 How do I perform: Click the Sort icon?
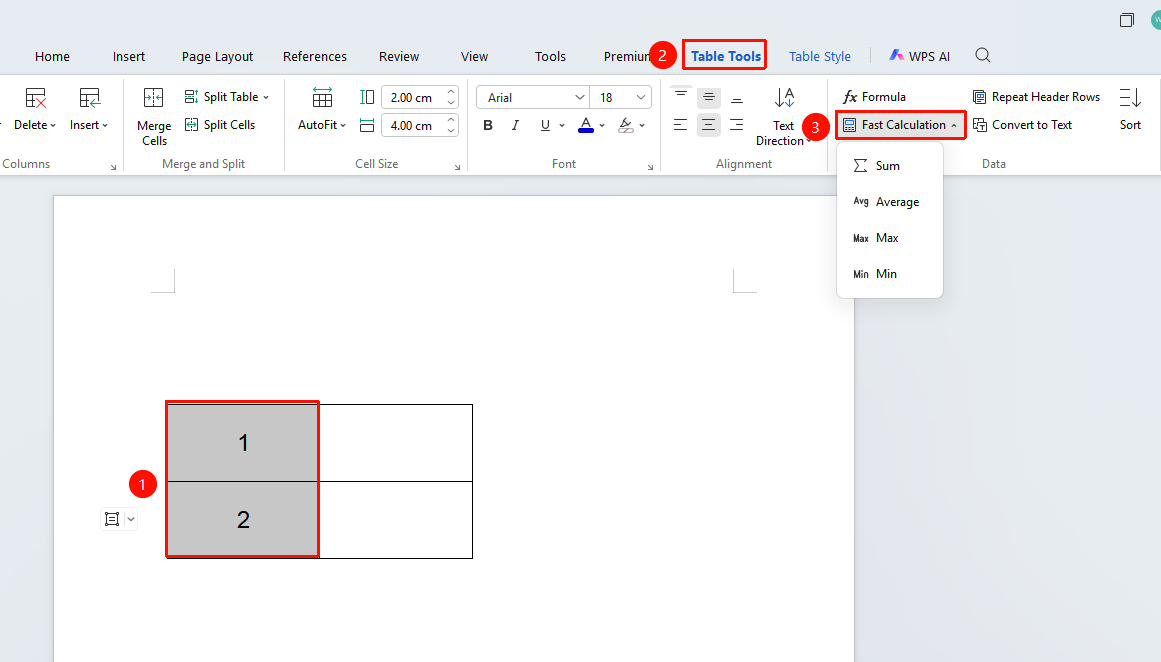pos(1130,98)
